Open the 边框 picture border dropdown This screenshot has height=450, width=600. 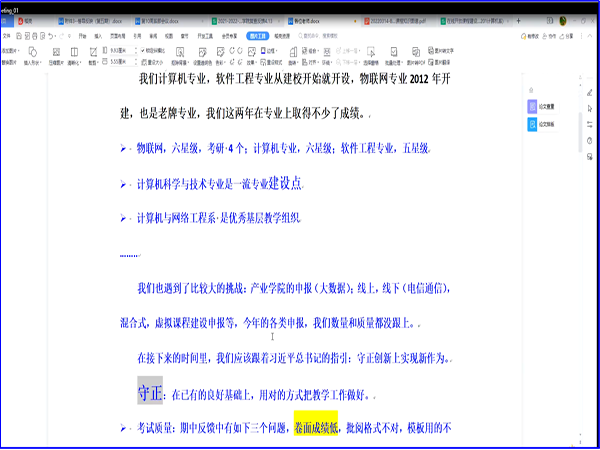[x=269, y=51]
